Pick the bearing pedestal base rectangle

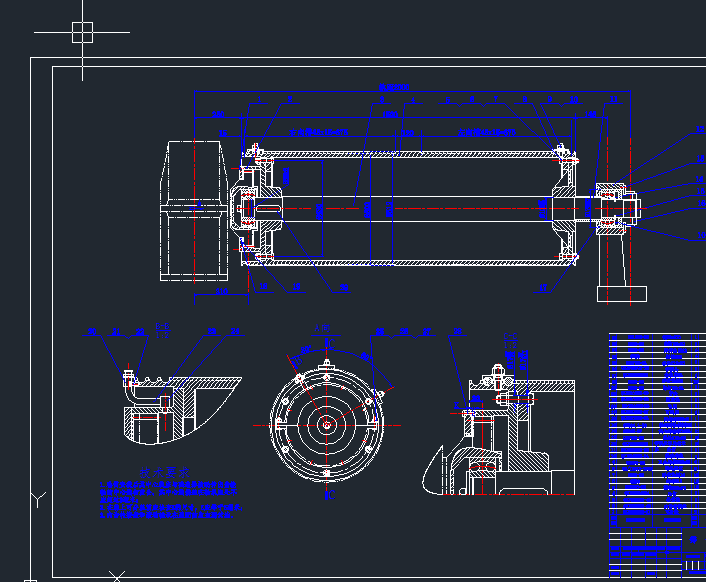click(622, 294)
